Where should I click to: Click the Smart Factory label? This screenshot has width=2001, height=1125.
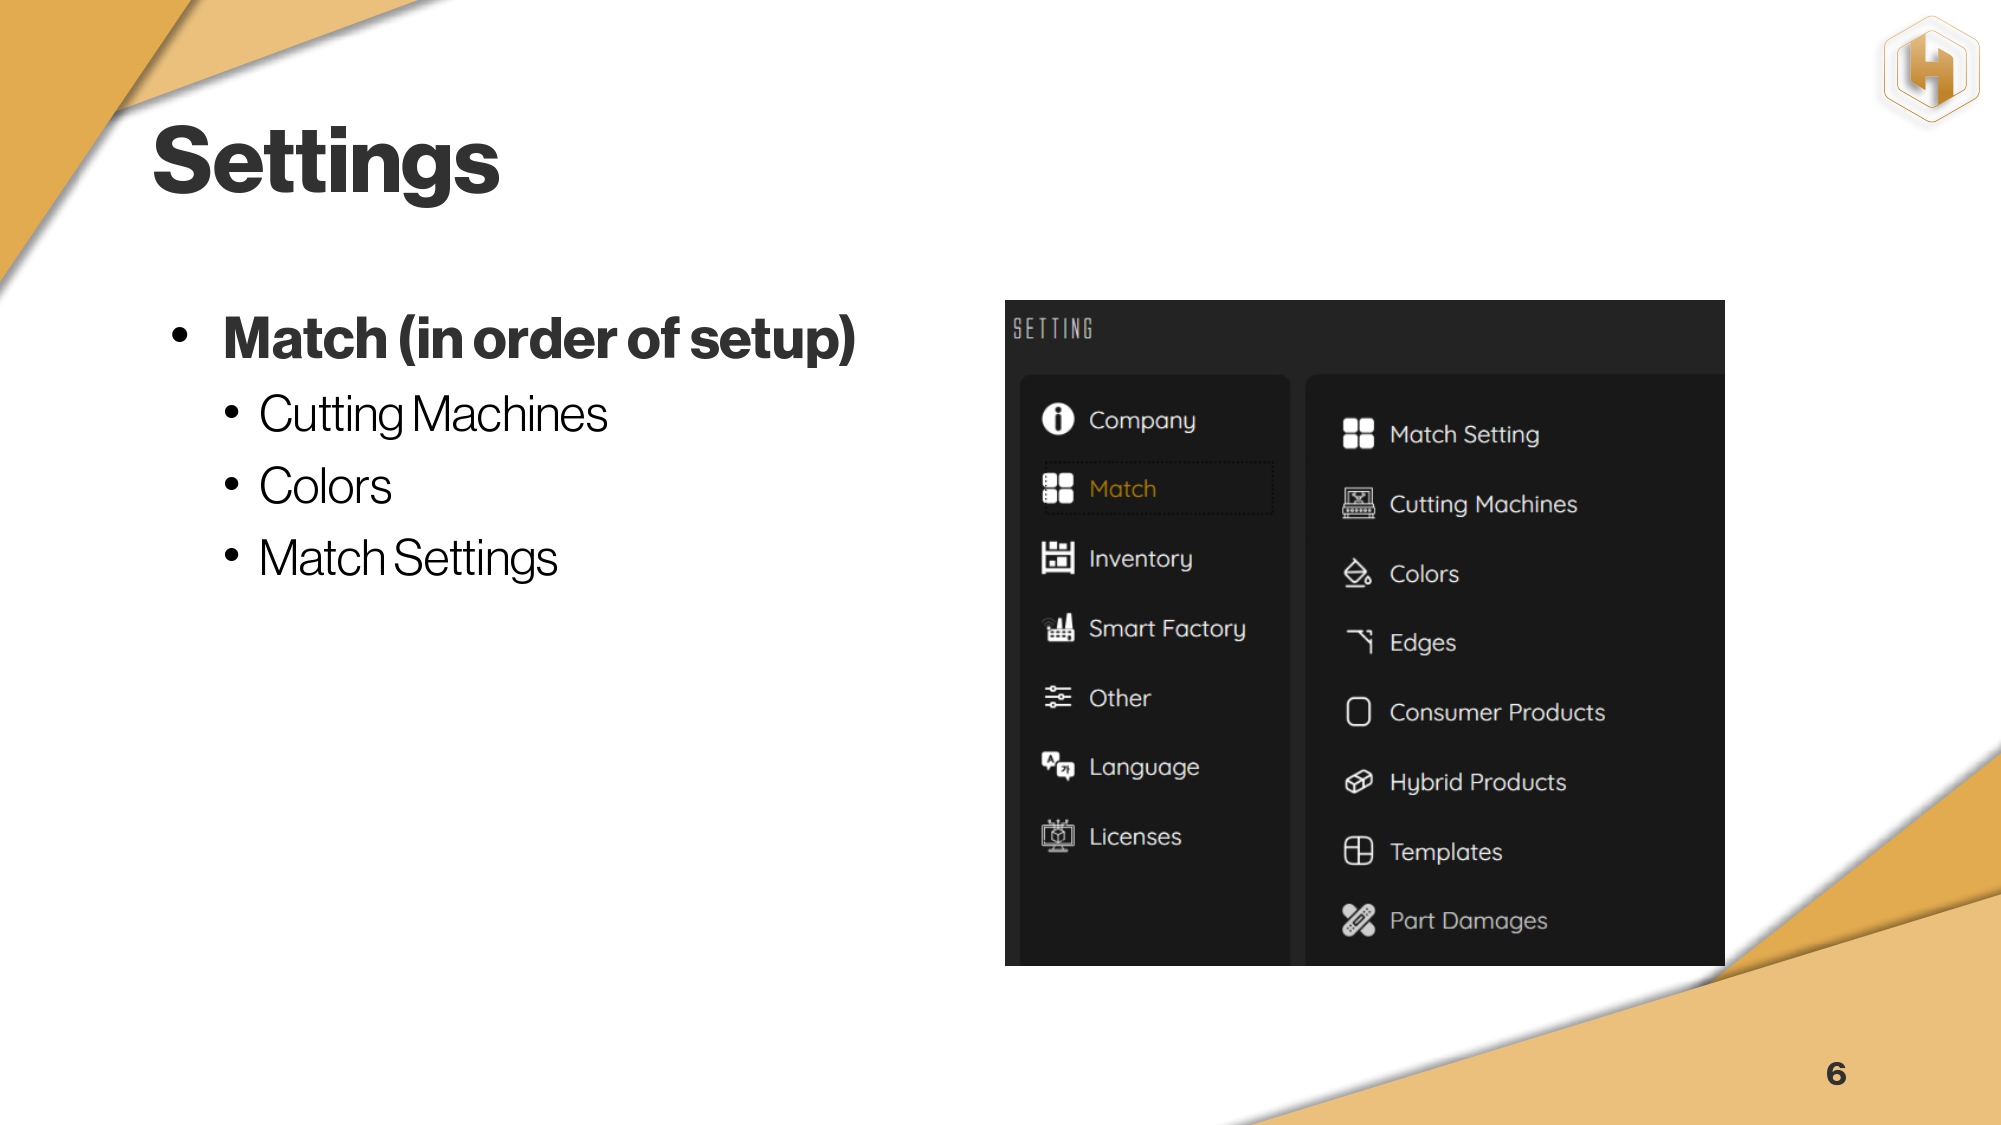point(1166,628)
